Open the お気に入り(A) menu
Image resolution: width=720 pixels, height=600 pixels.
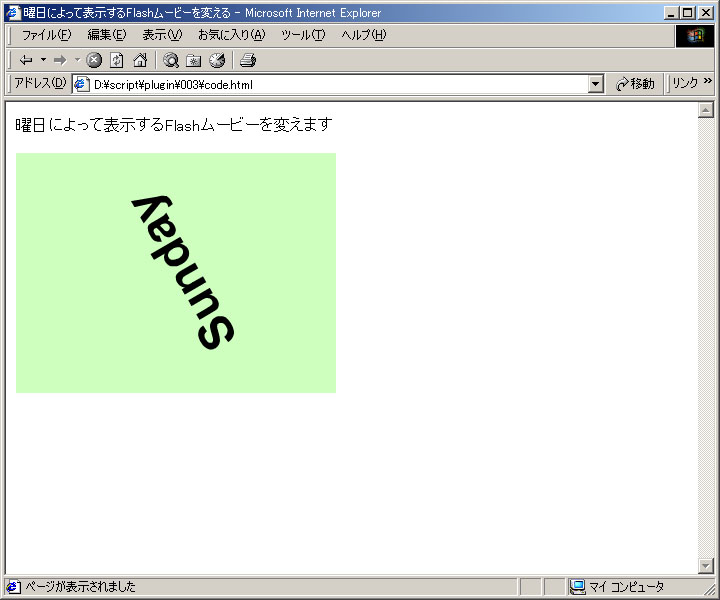click(231, 35)
